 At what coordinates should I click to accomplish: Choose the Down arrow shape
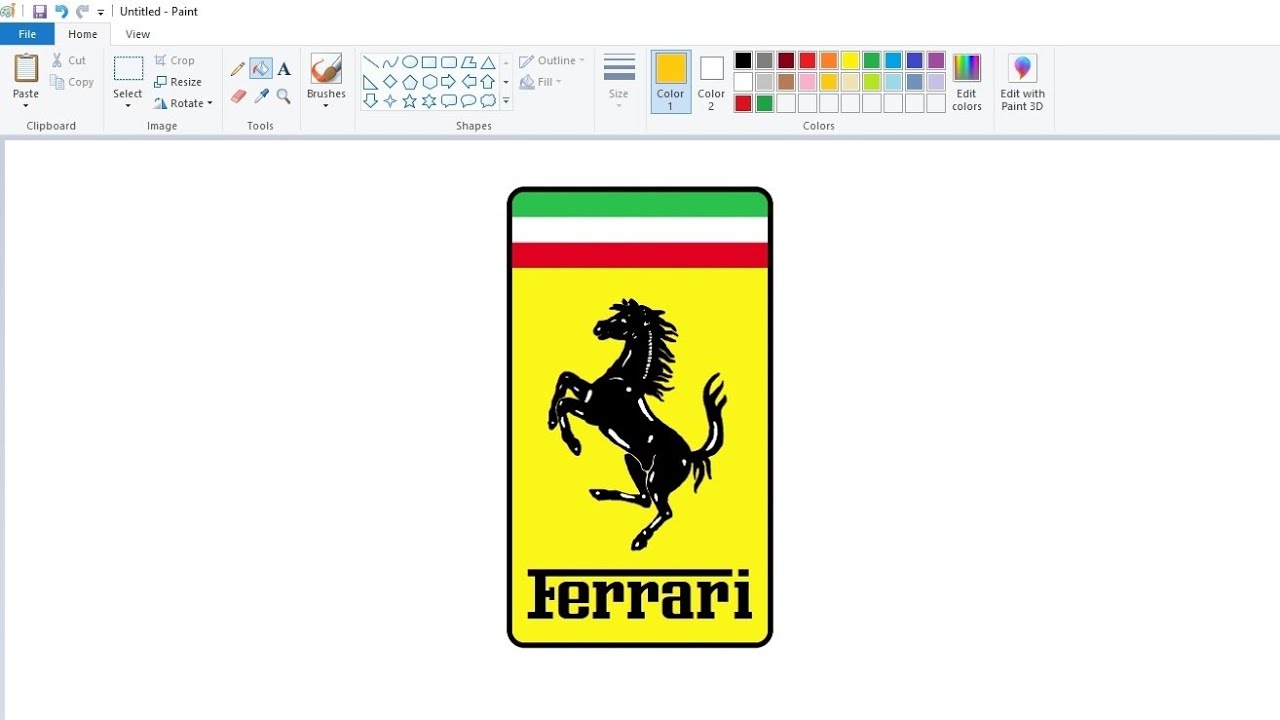370,101
